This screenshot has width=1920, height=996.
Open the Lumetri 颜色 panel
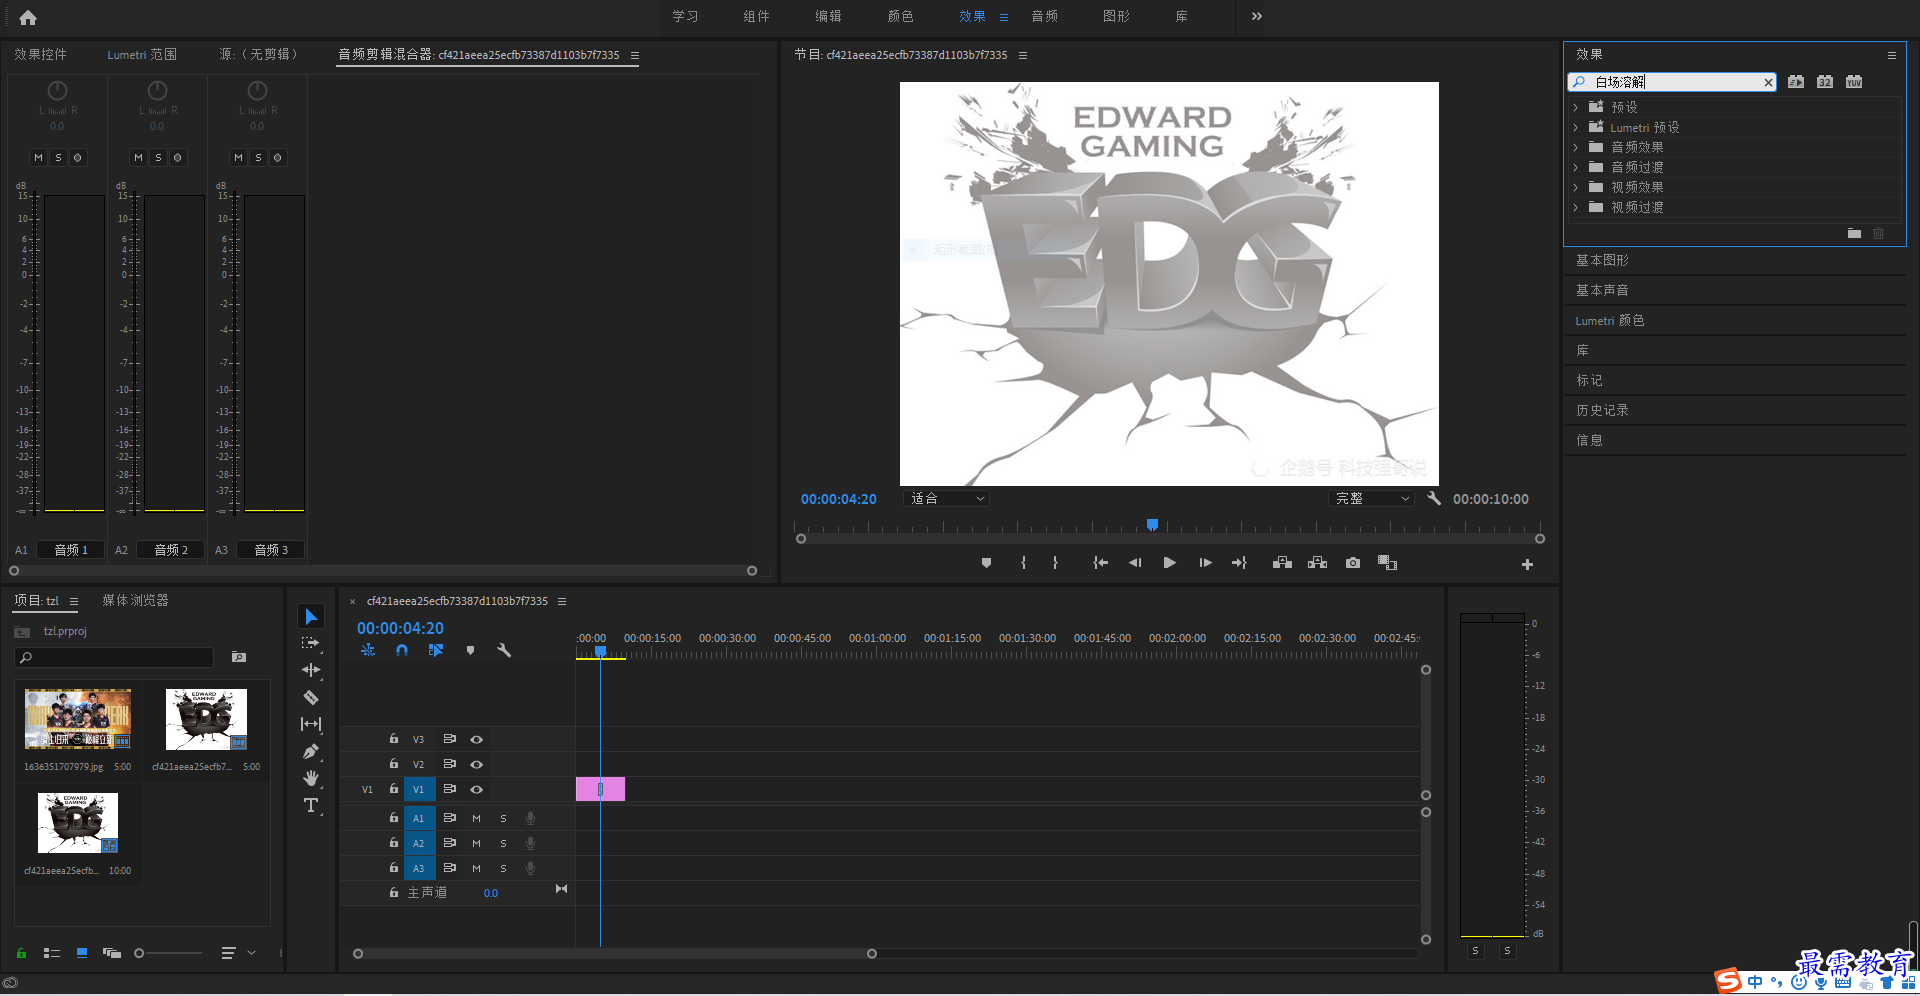click(x=1609, y=320)
